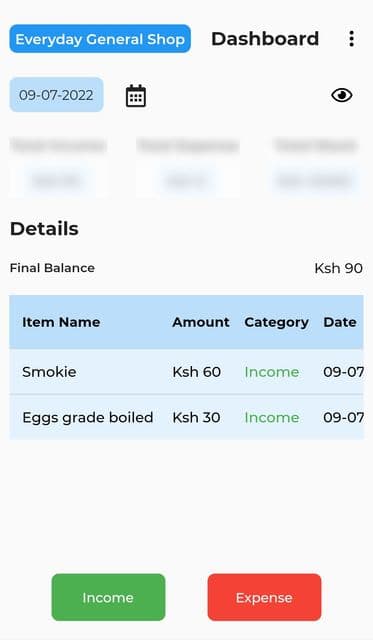The image size is (373, 640).
Task: Sort by Amount column header
Action: [x=201, y=322]
